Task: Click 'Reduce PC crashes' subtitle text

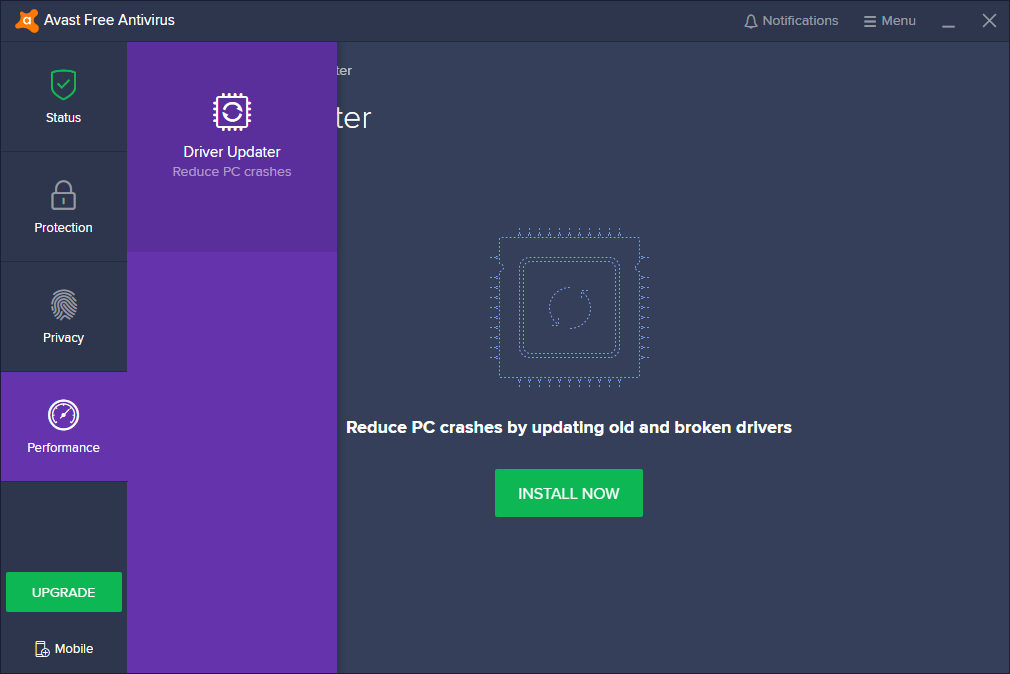Action: 232,171
